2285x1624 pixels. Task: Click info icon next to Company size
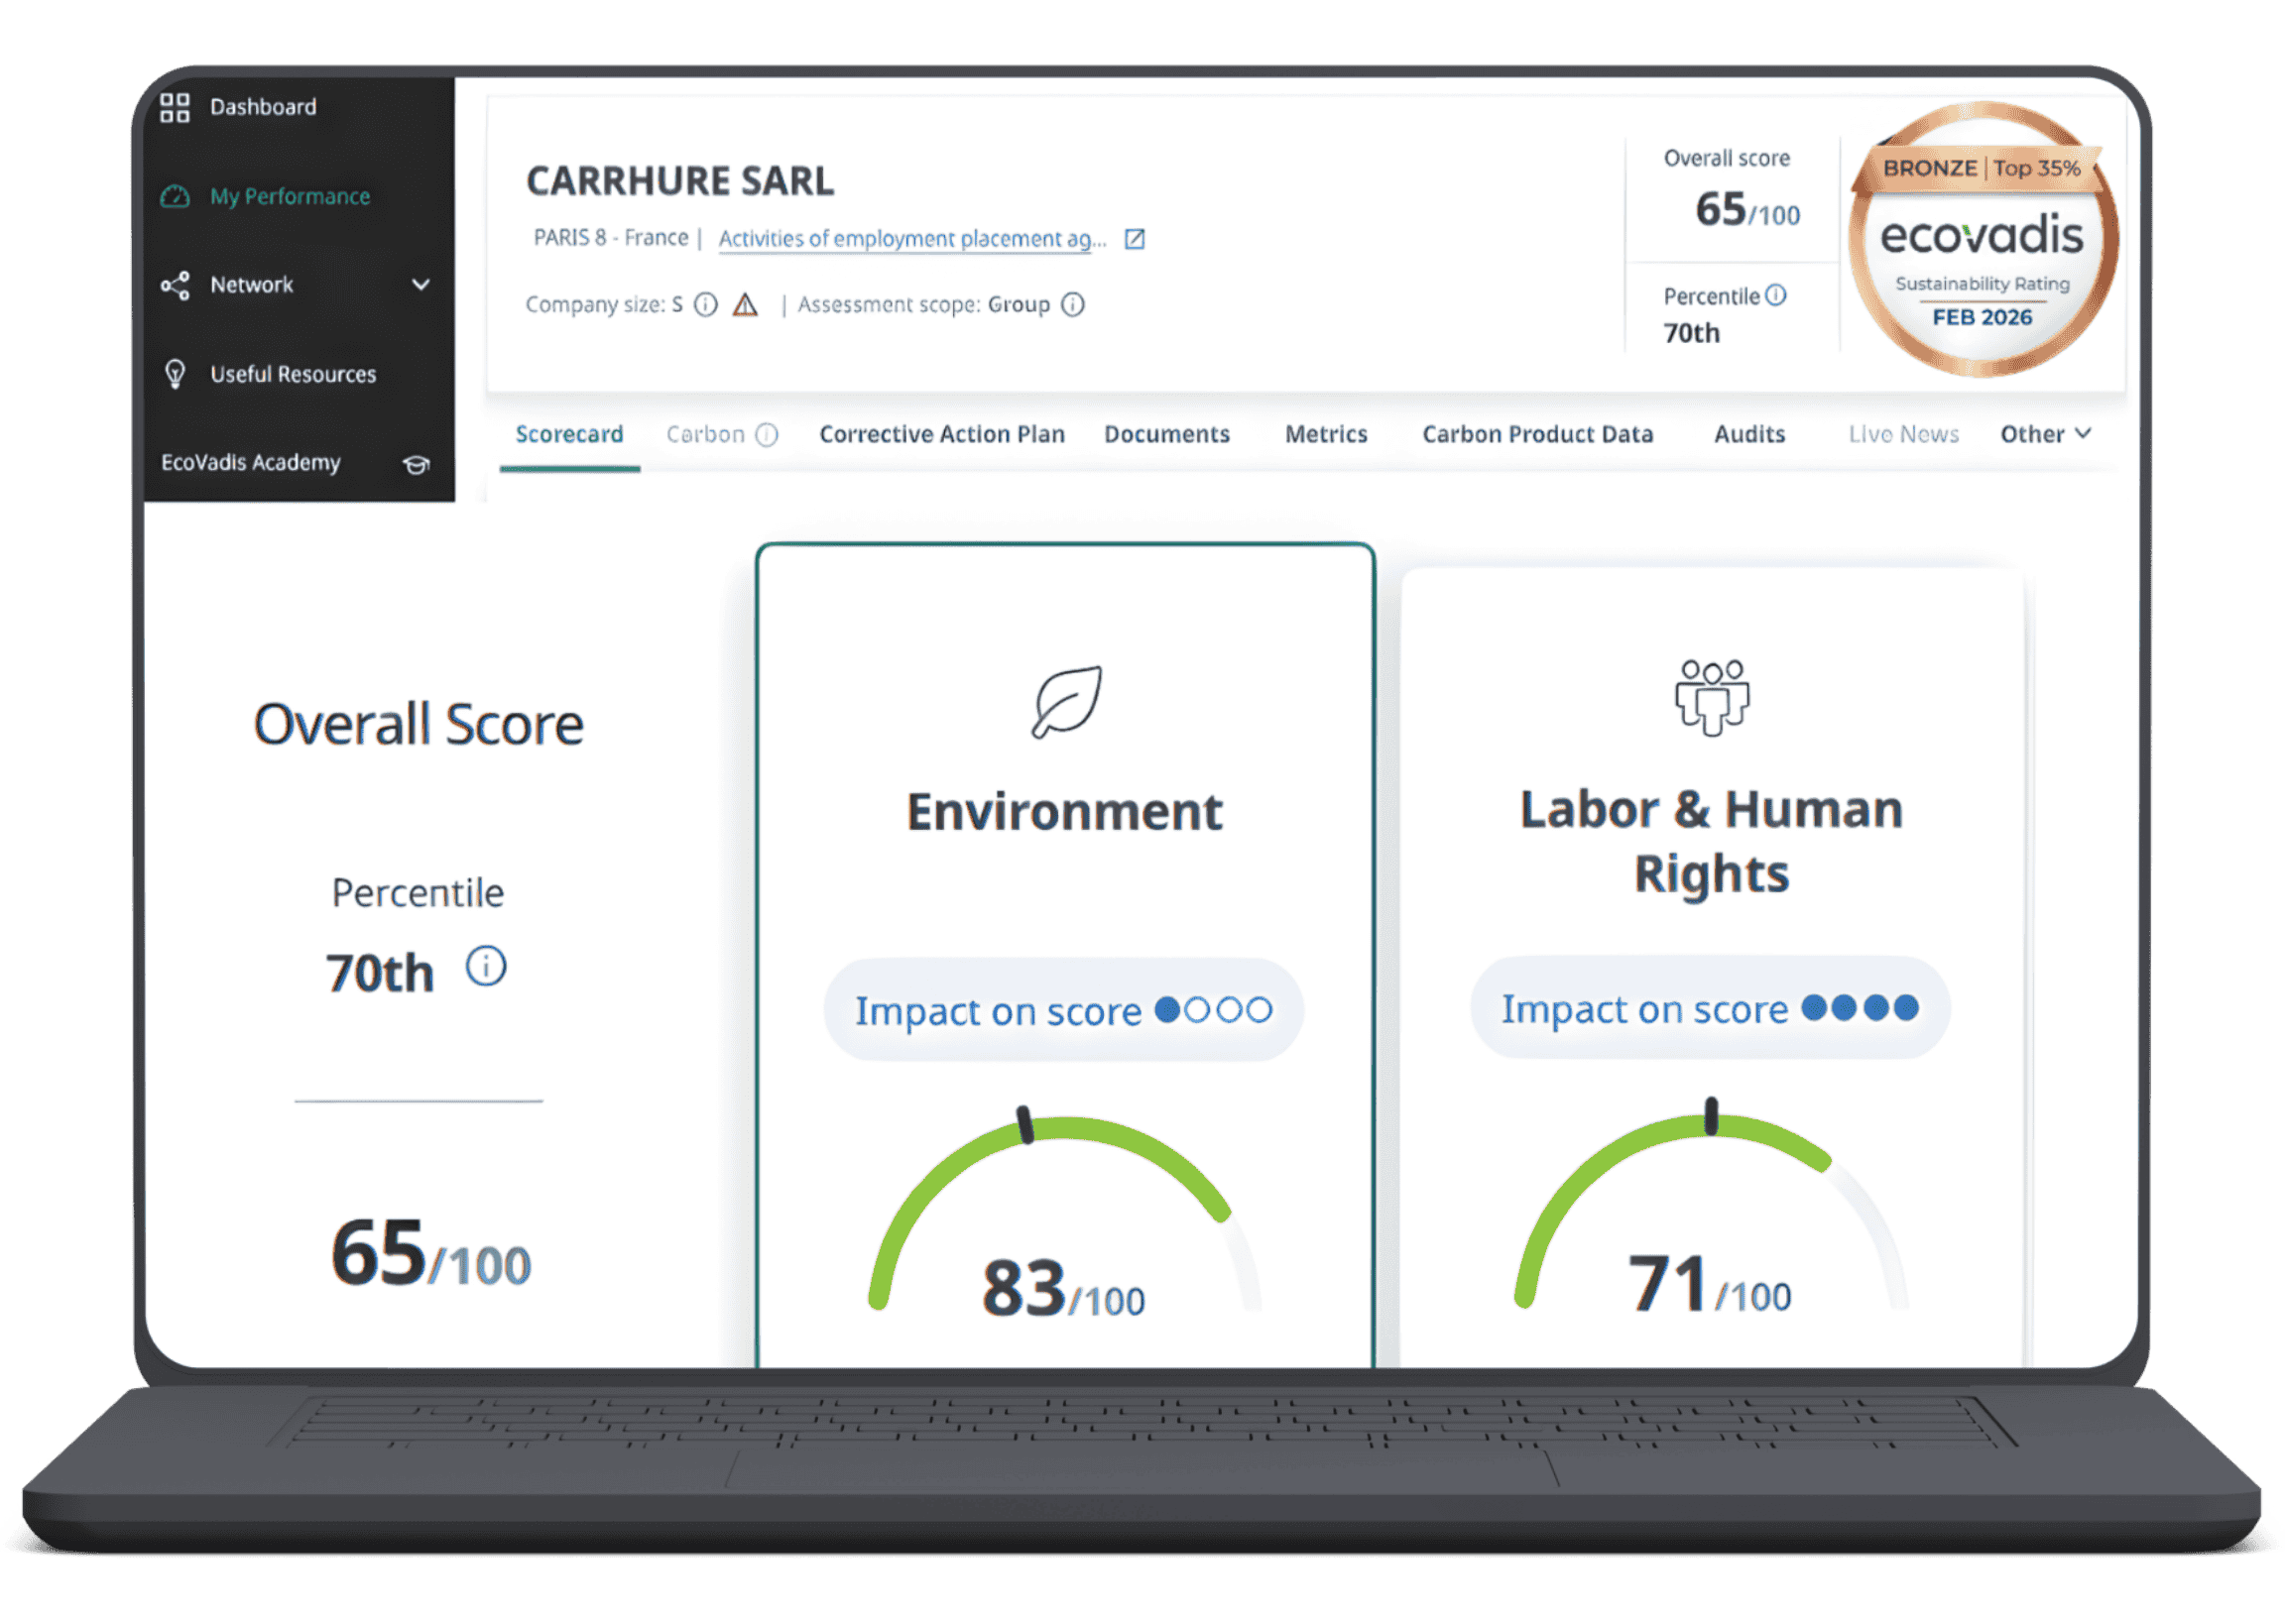(x=706, y=305)
